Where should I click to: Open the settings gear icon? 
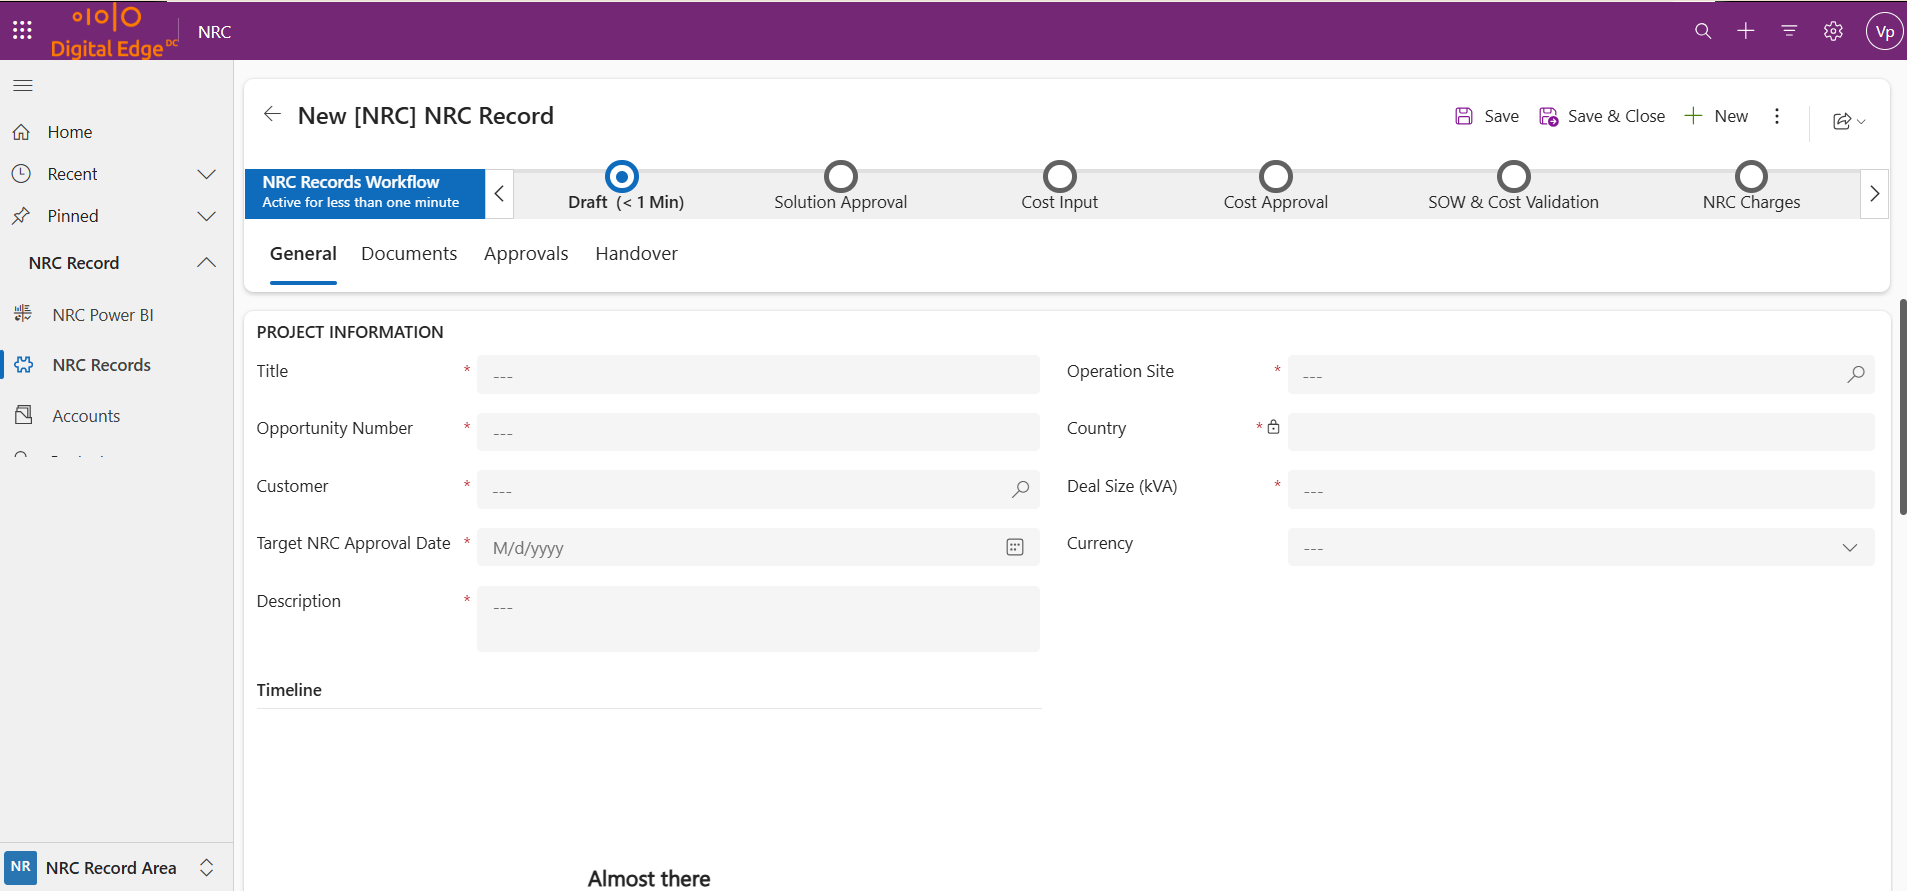(x=1833, y=31)
